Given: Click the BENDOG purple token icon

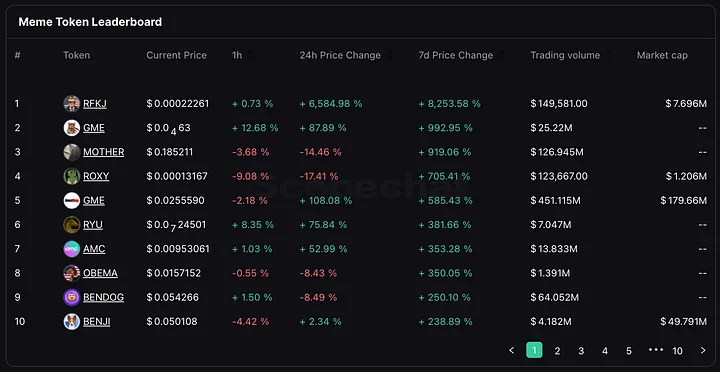Looking at the screenshot, I should pyautogui.click(x=72, y=297).
